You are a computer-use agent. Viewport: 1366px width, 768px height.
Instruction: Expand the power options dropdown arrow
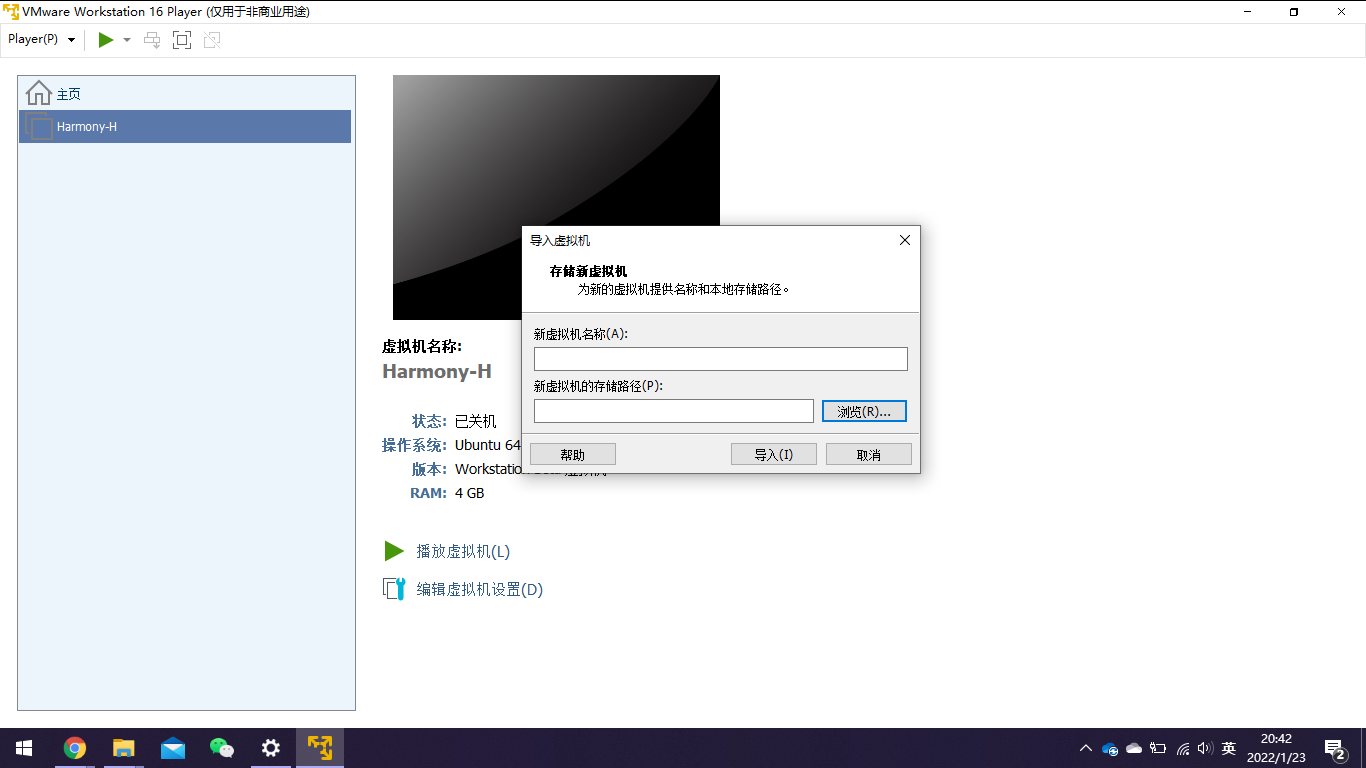click(x=127, y=40)
